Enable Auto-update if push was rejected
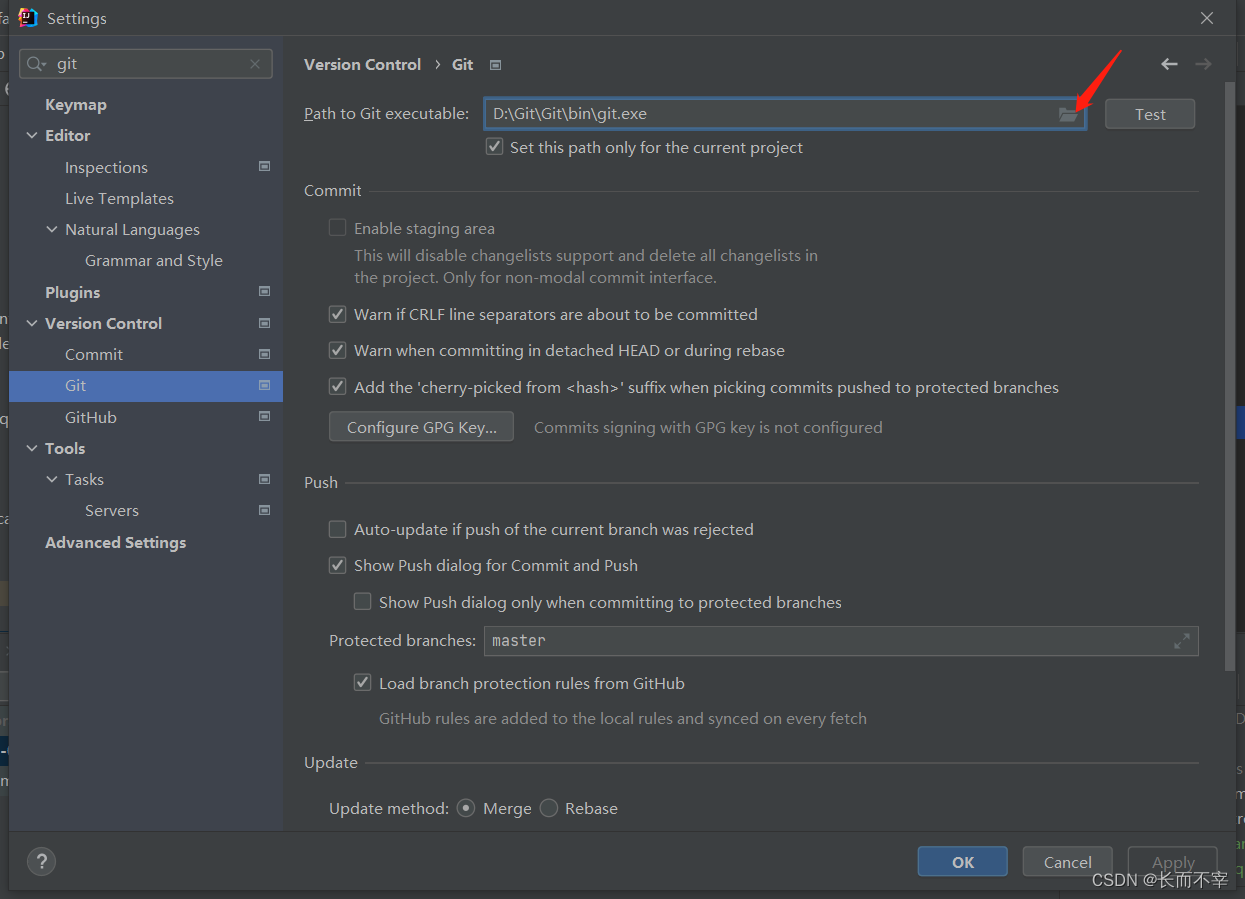 click(338, 529)
